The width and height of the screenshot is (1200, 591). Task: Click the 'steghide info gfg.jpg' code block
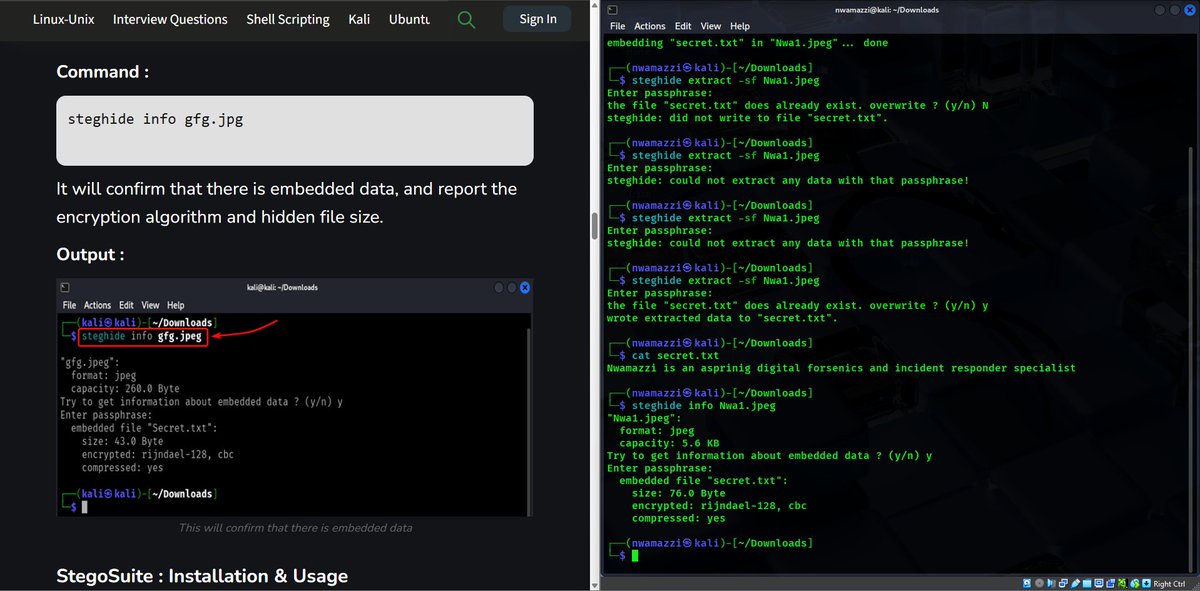(x=295, y=131)
